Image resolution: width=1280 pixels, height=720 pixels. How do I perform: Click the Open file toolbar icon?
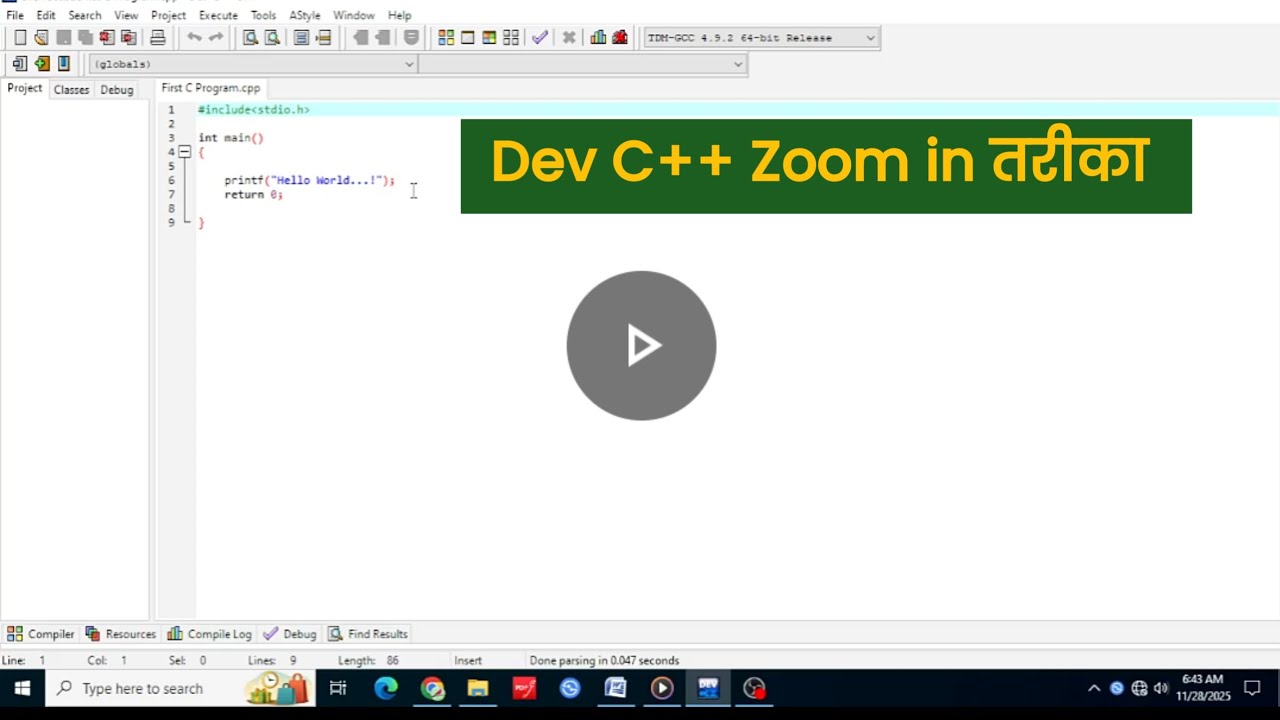point(41,38)
